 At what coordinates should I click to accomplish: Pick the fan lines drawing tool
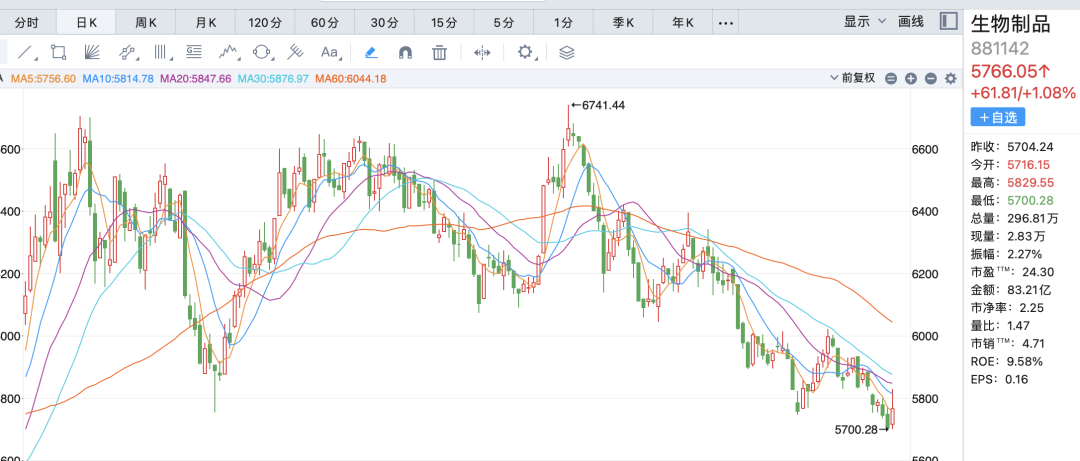91,52
